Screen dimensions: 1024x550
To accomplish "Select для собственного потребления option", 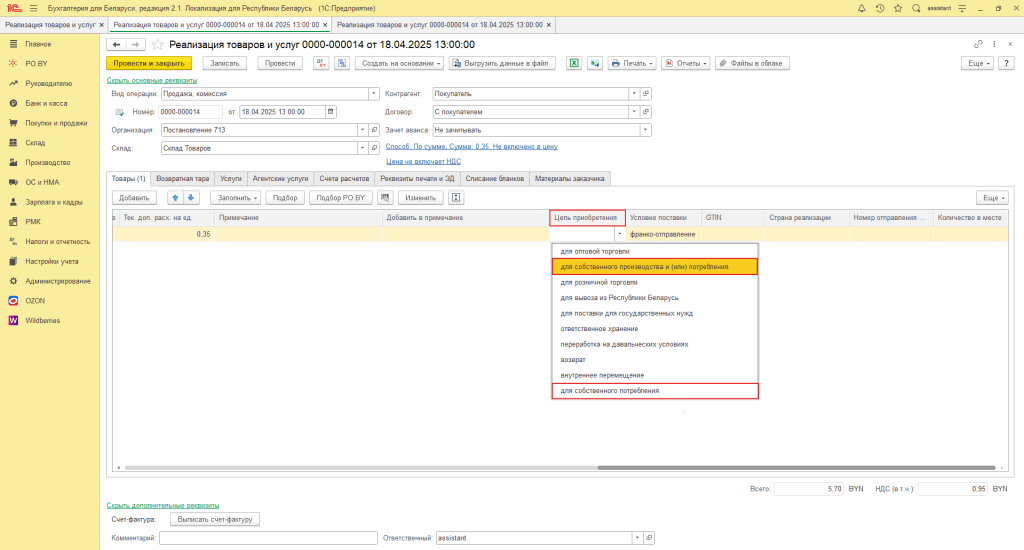I will pos(655,391).
